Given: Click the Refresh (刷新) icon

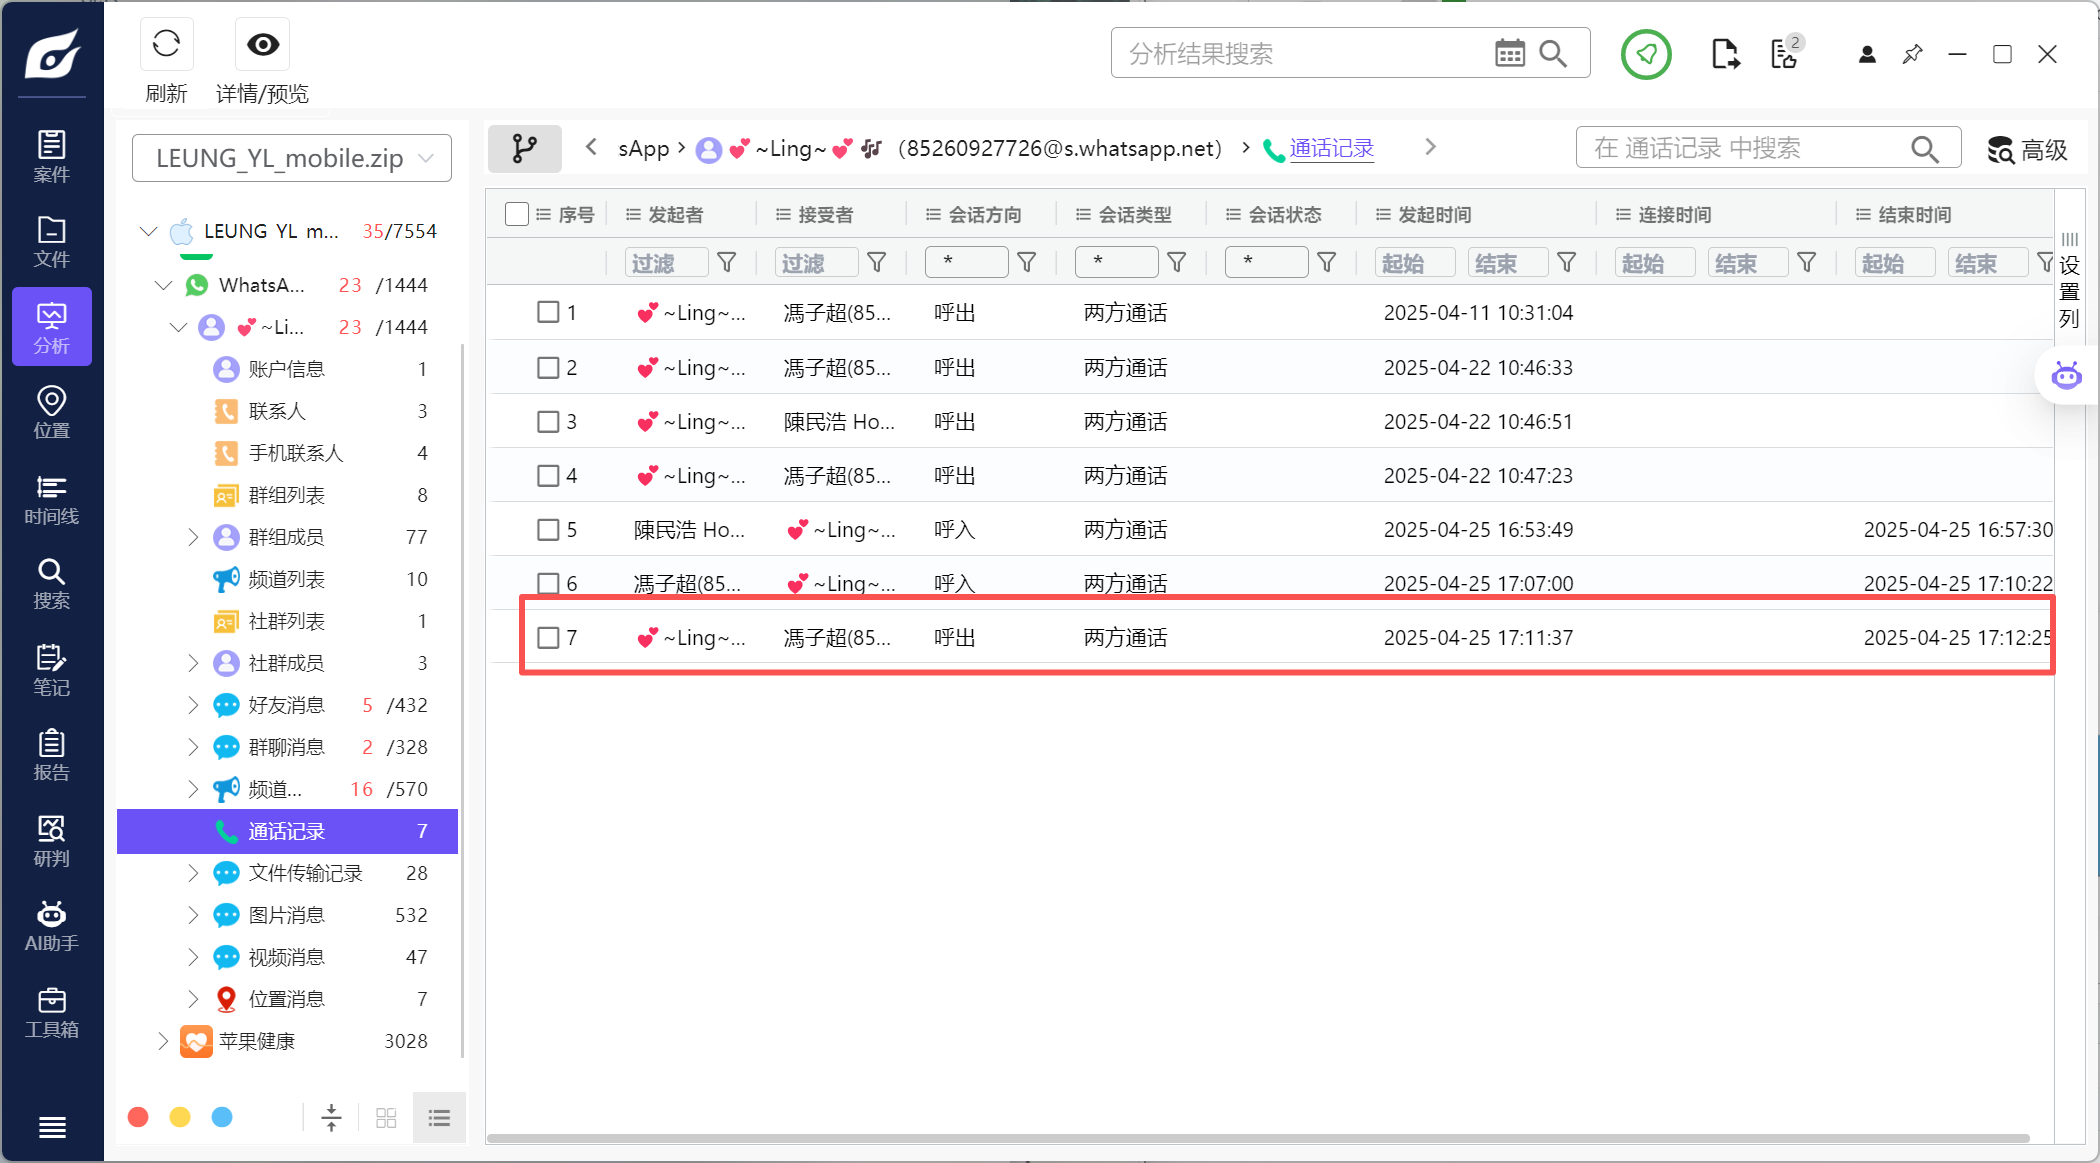Looking at the screenshot, I should (x=166, y=45).
